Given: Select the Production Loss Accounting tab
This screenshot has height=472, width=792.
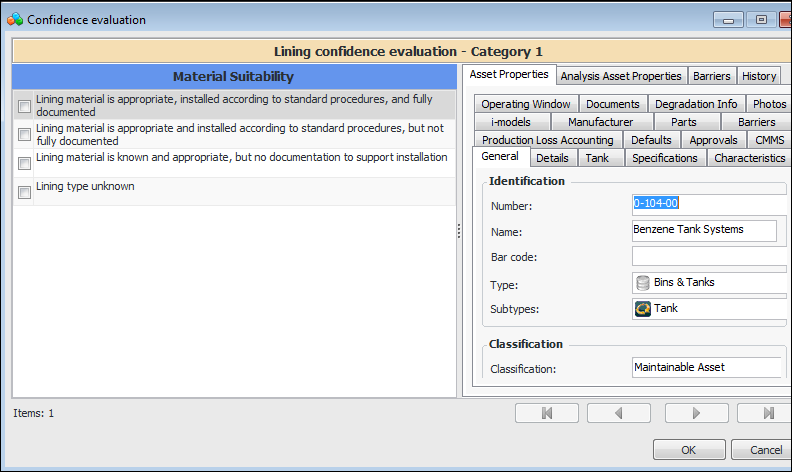Looking at the screenshot, I should (x=548, y=140).
